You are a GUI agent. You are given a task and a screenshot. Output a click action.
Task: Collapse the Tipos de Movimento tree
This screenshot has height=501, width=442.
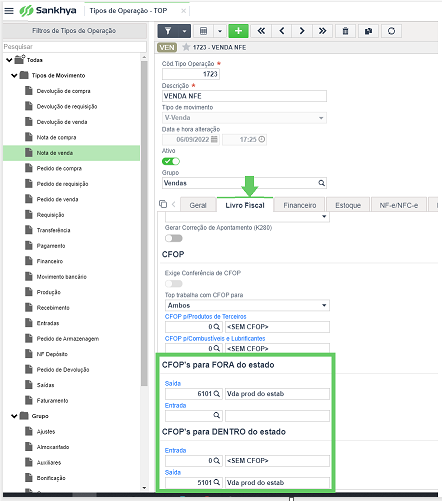click(x=14, y=76)
